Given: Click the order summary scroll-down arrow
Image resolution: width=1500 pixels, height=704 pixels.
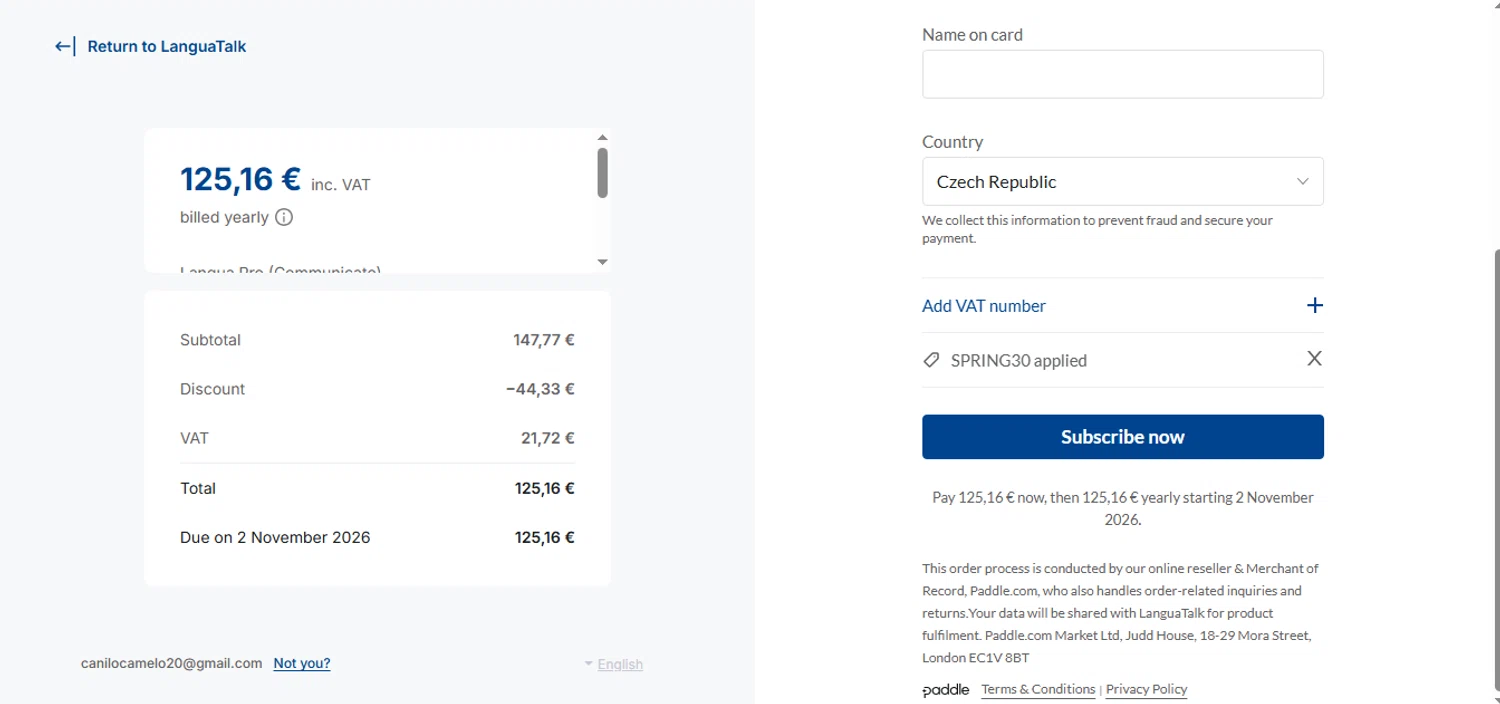Looking at the screenshot, I should tap(602, 262).
